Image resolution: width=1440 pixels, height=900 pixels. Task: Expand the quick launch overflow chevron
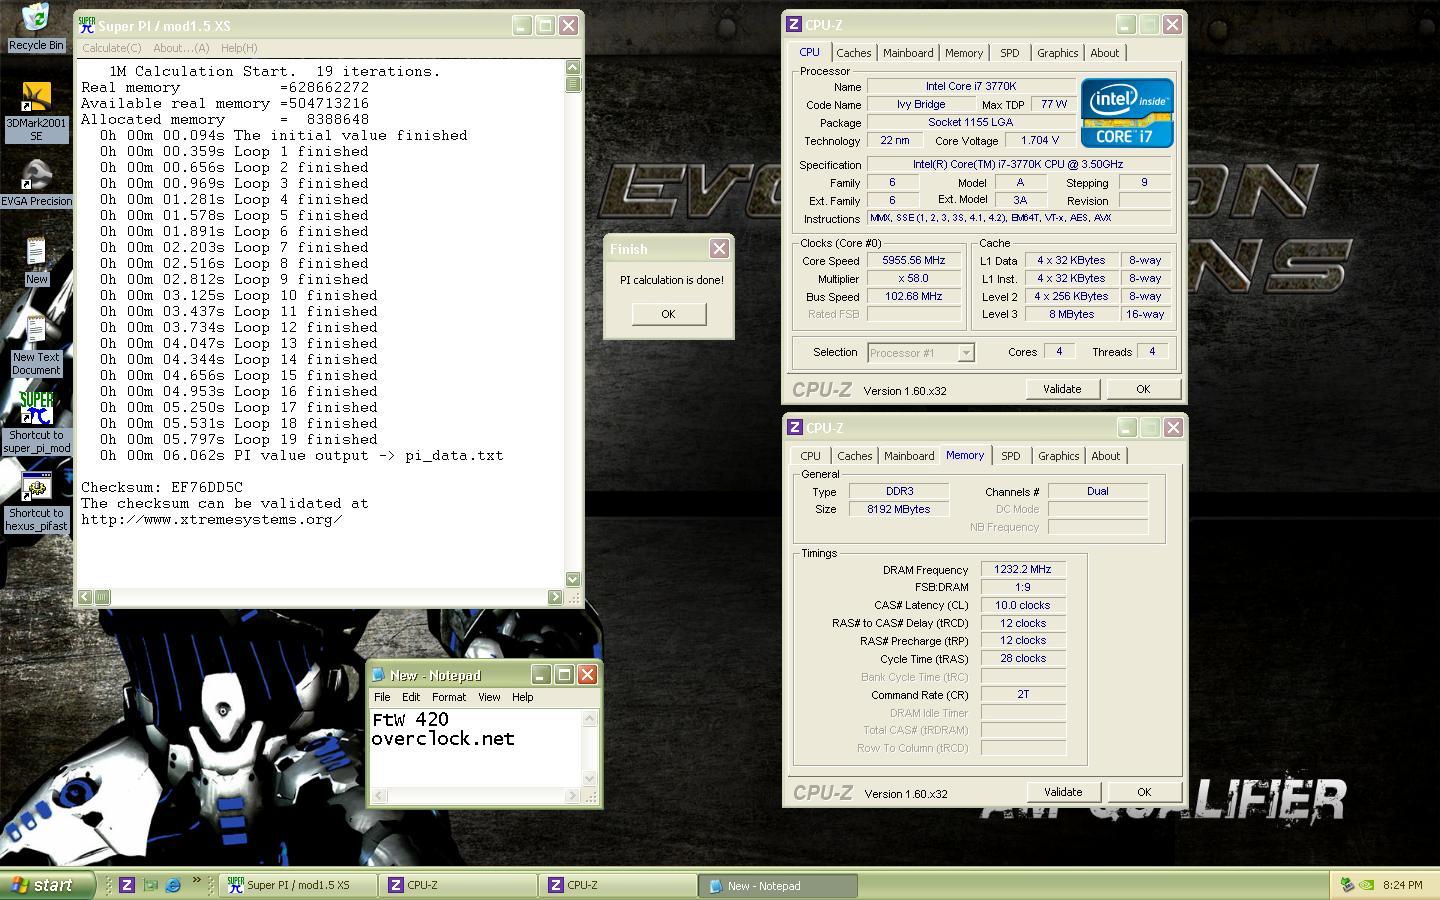tap(196, 882)
